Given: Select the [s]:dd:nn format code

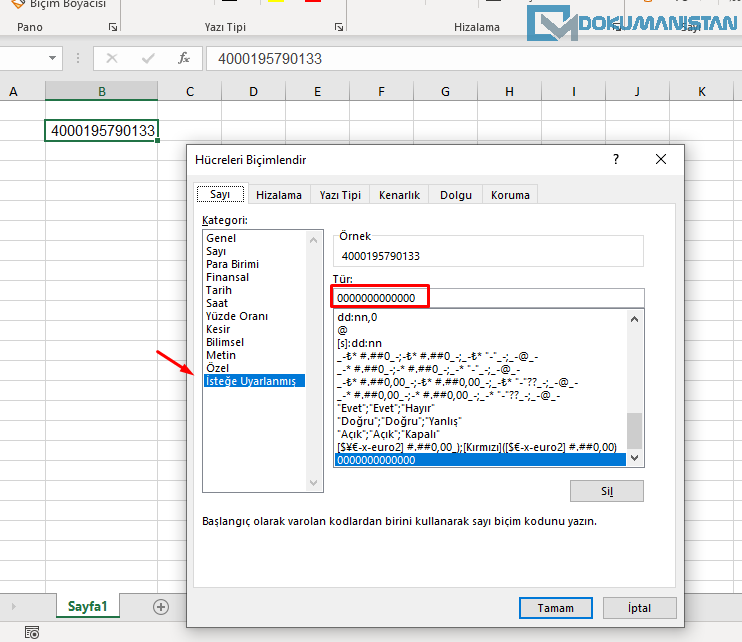Looking at the screenshot, I should click(x=480, y=343).
